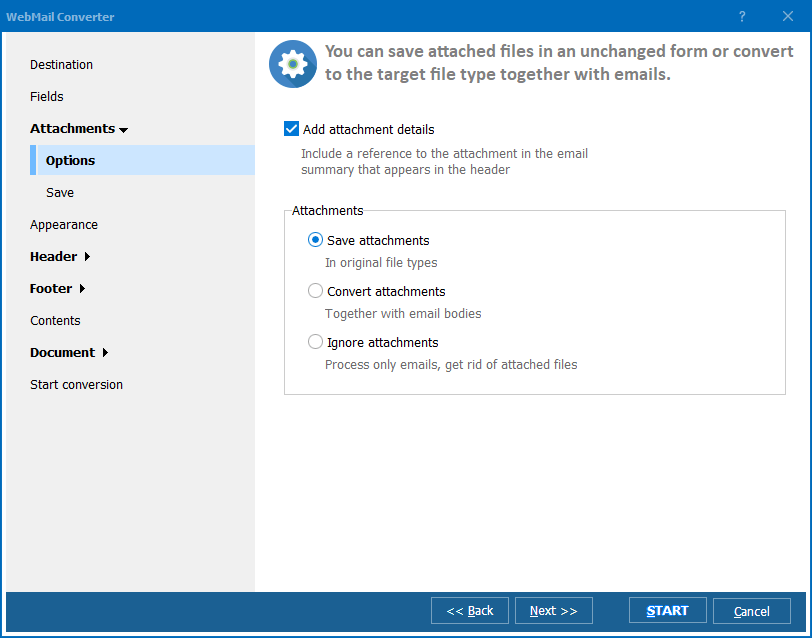Viewport: 812px width, 638px height.
Task: Click Next to go to next step
Action: [x=553, y=610]
